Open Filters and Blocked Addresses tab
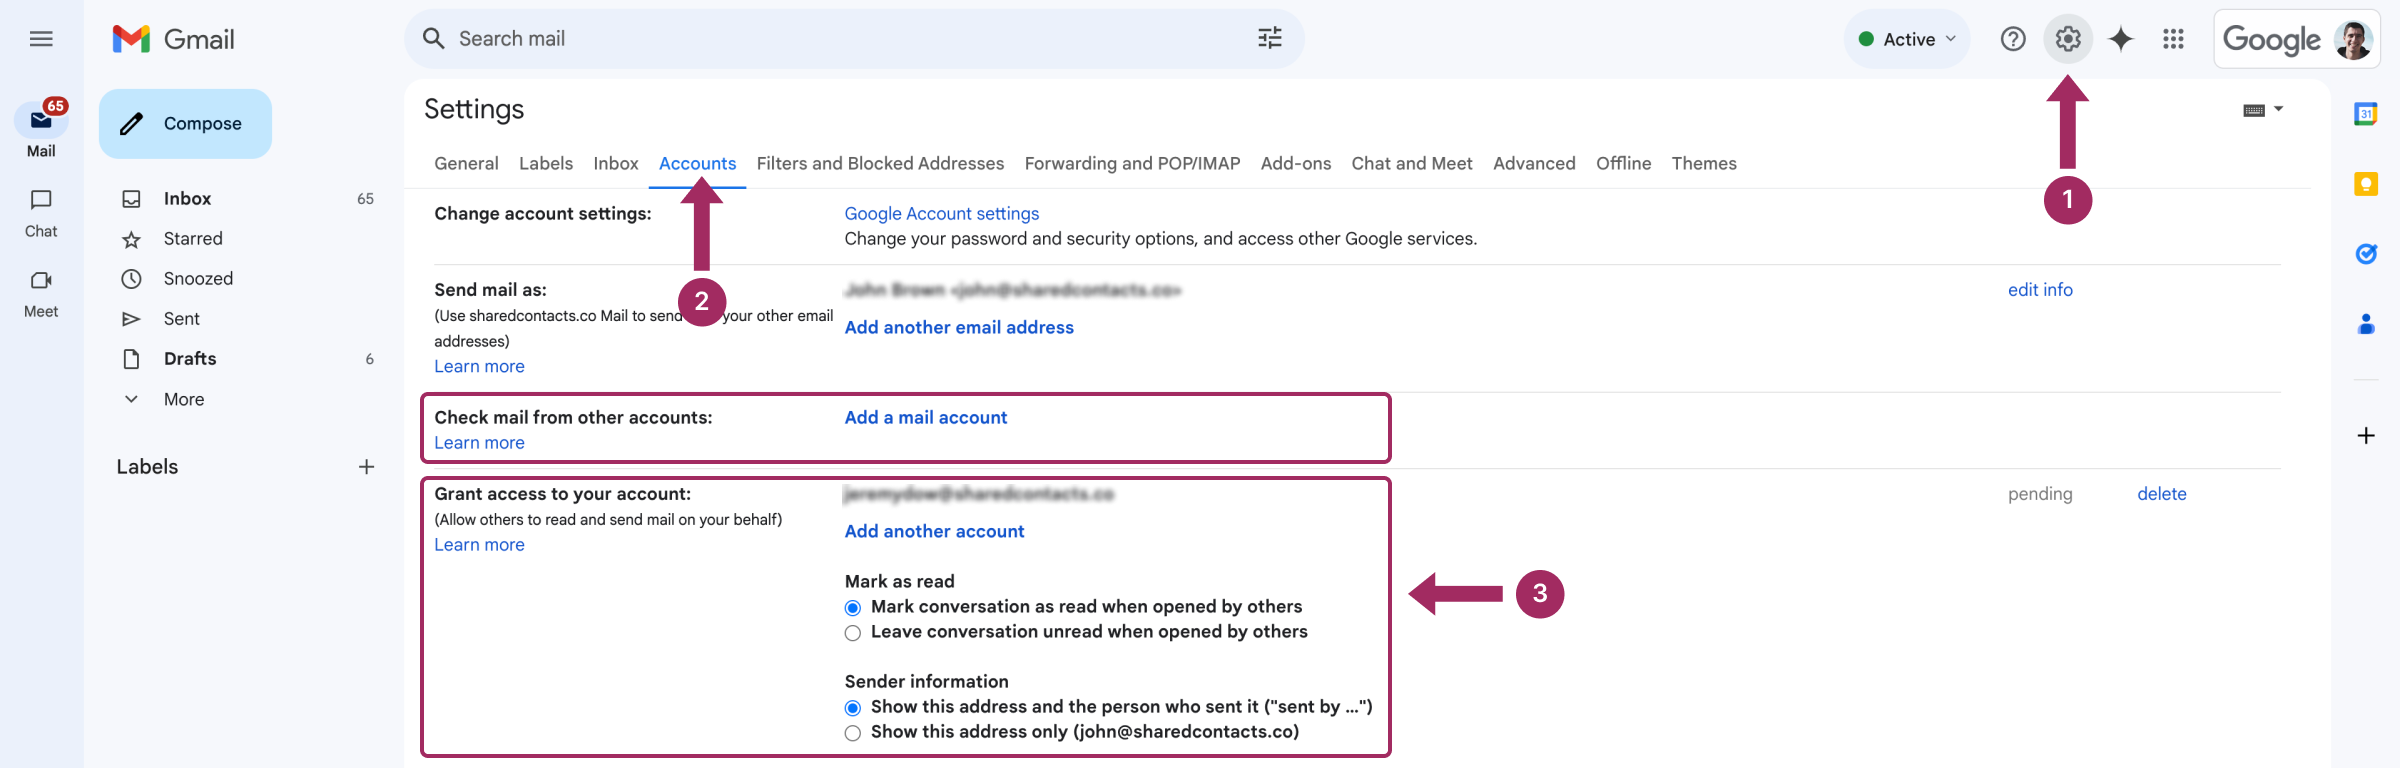 [880, 164]
